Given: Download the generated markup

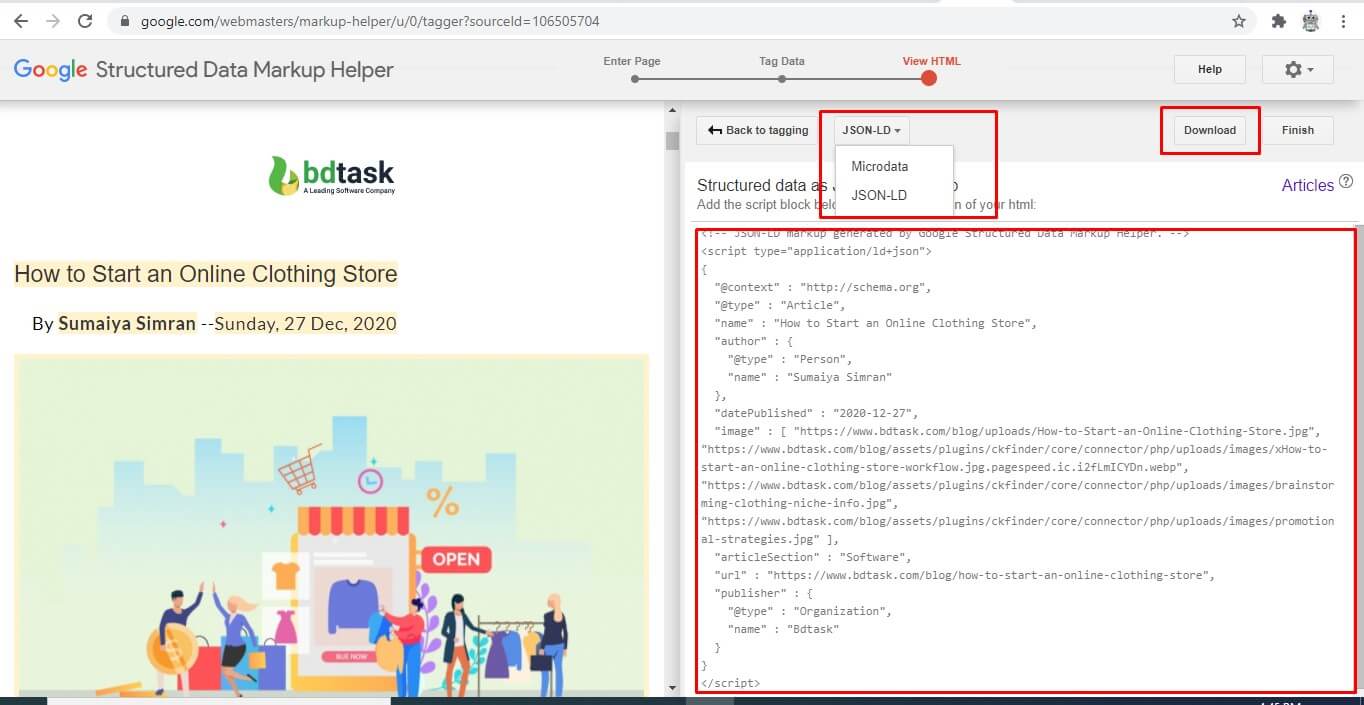Looking at the screenshot, I should (1209, 130).
